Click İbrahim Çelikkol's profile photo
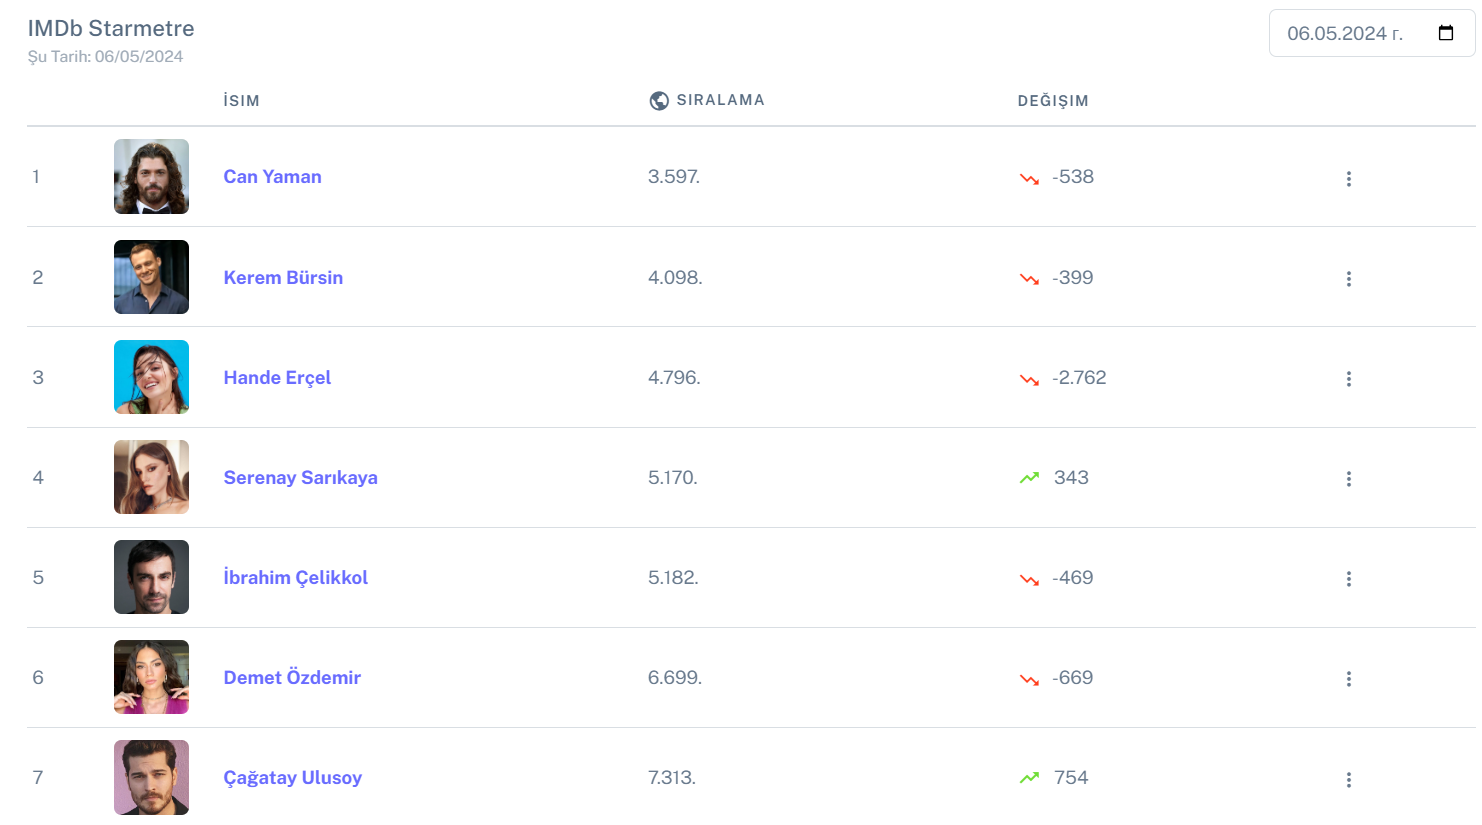 pyautogui.click(x=151, y=577)
